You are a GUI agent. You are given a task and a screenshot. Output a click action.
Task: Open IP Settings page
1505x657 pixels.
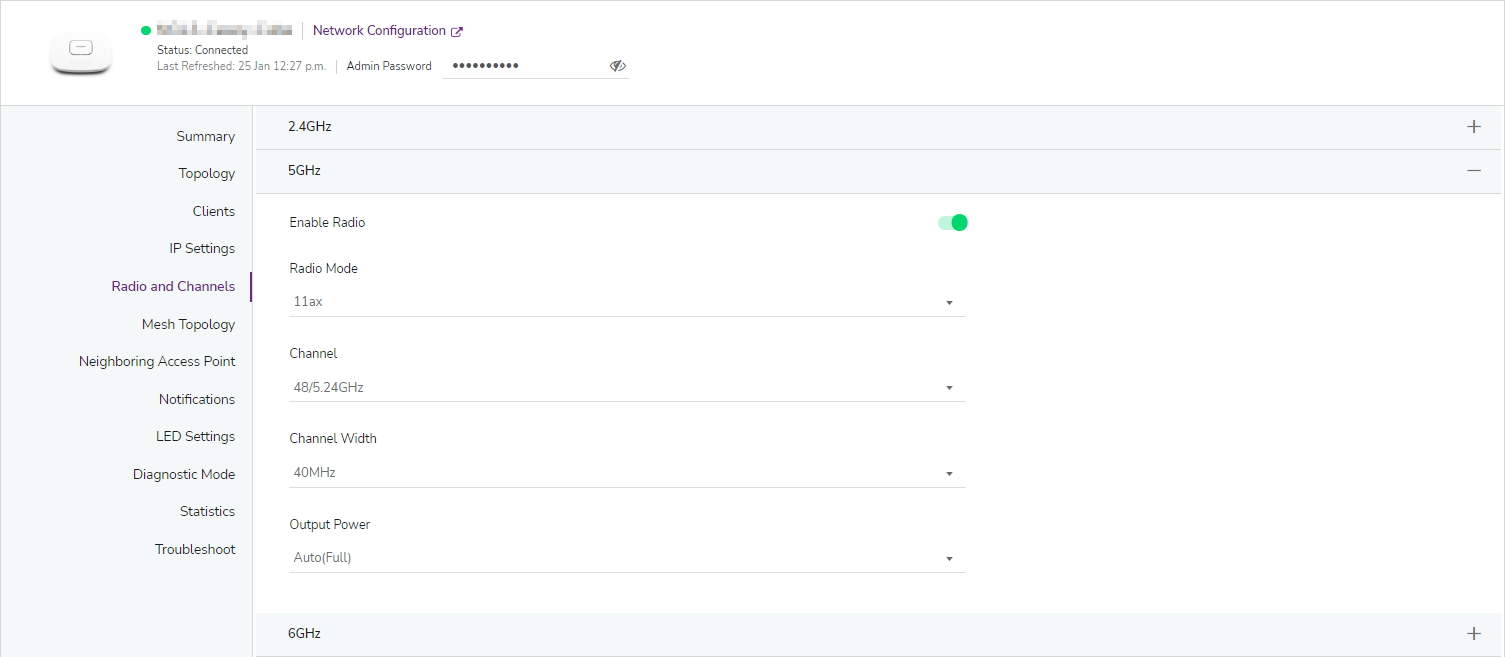[202, 249]
